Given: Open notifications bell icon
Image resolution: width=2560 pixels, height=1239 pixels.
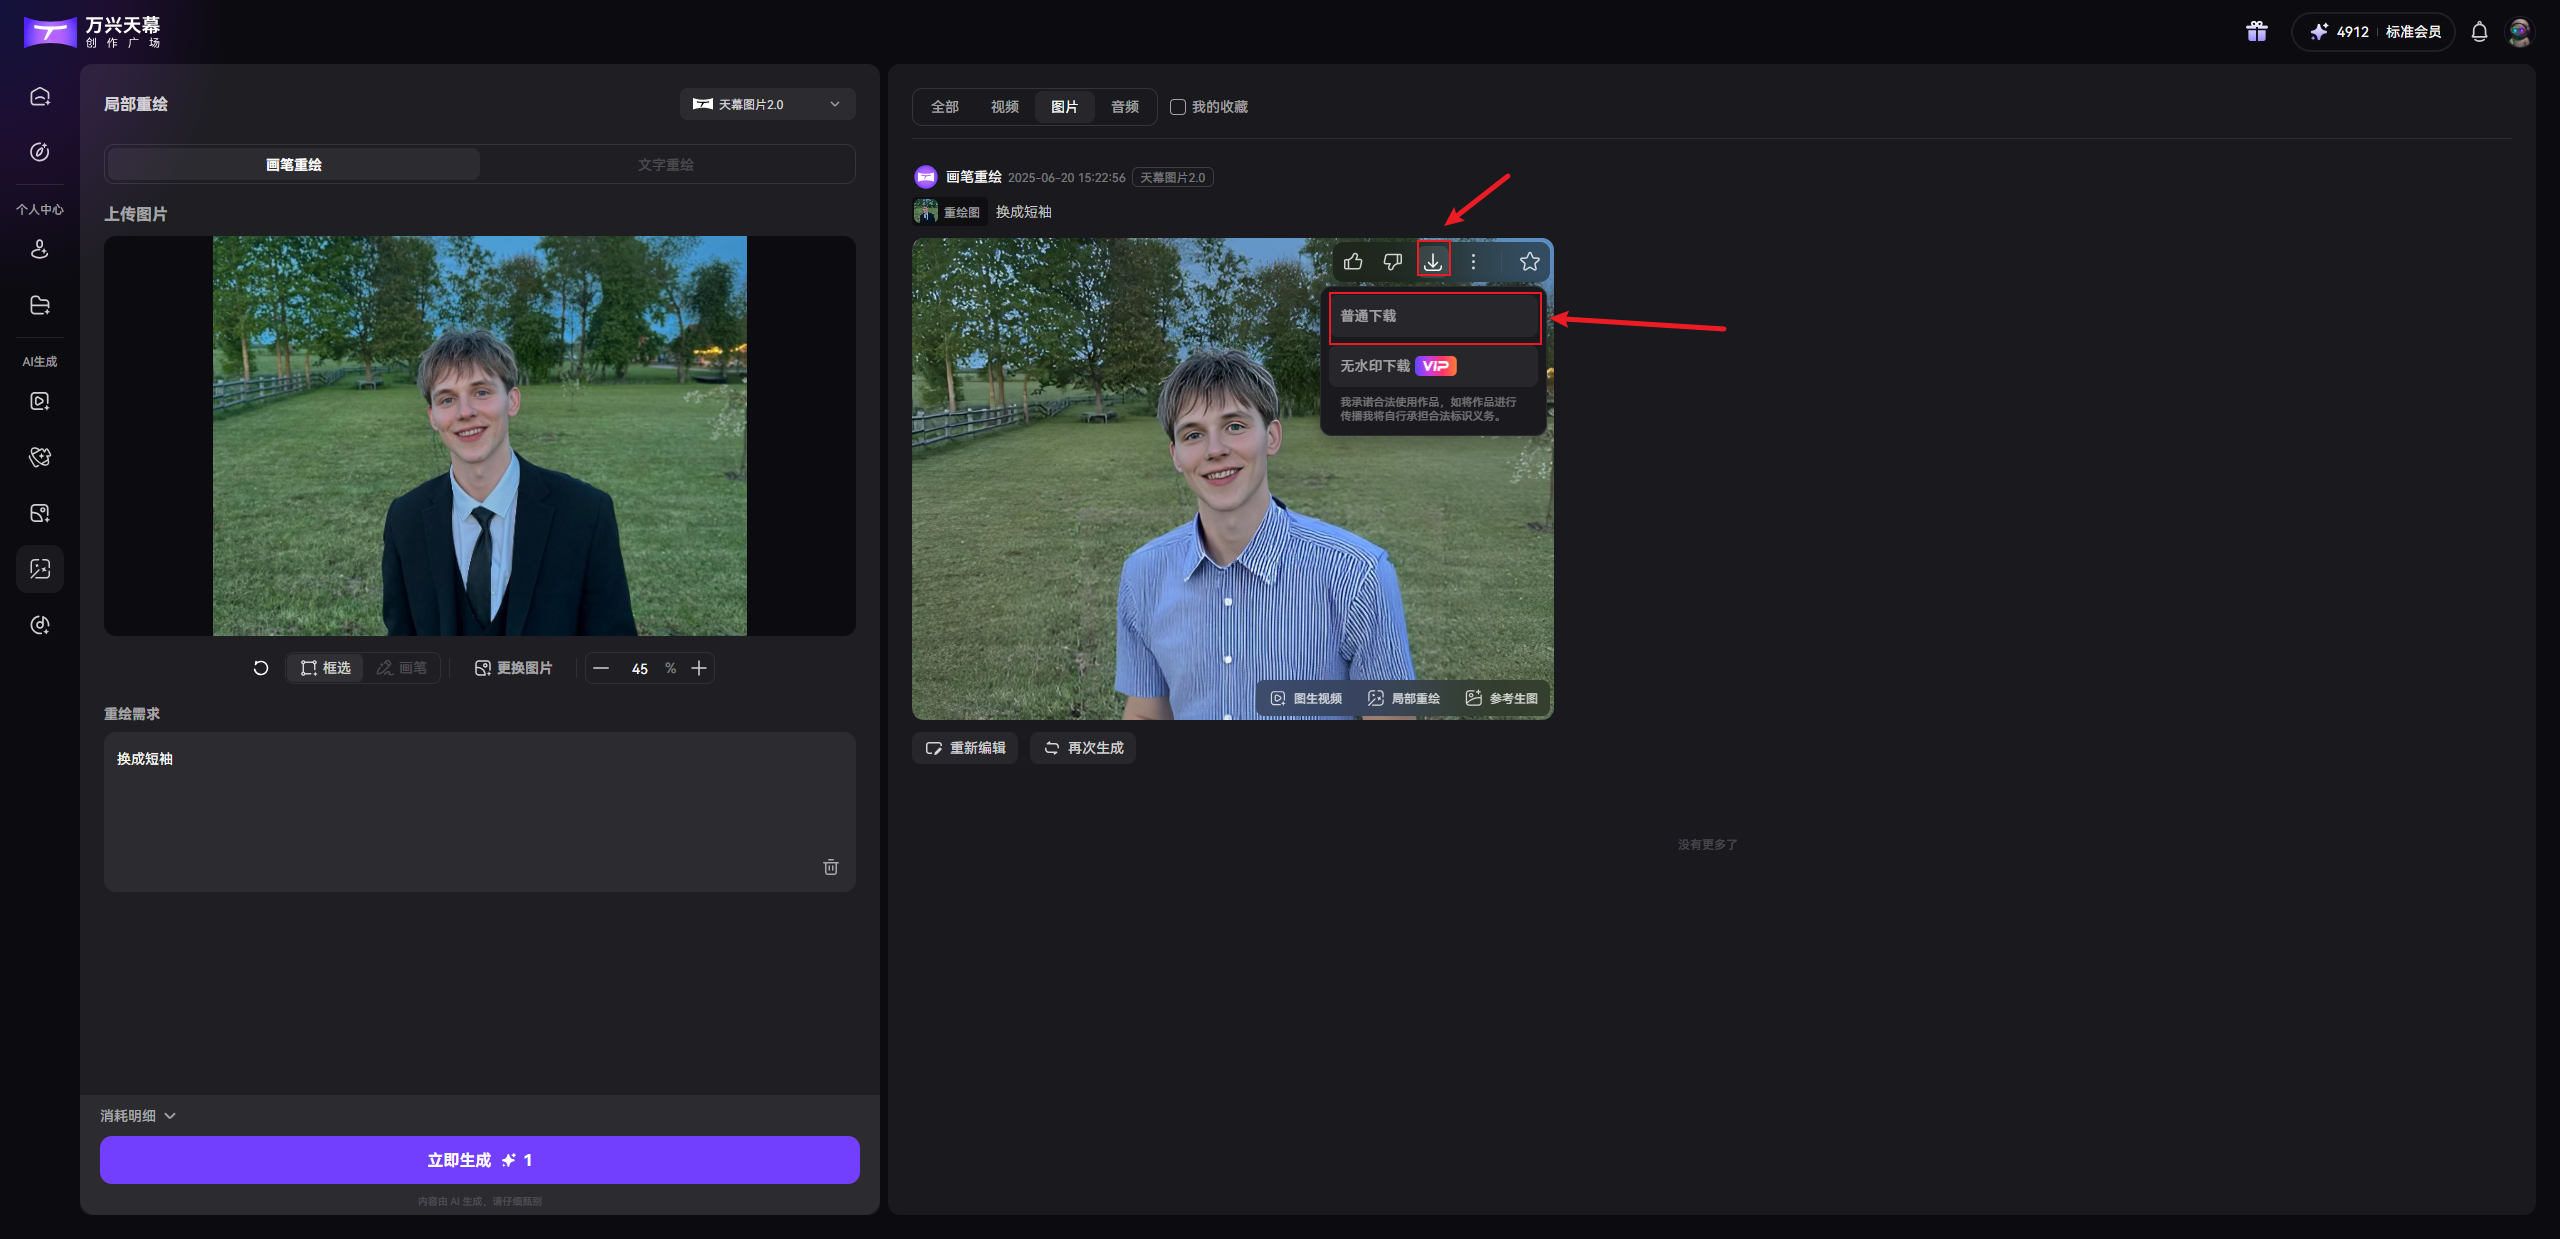Looking at the screenshot, I should (2479, 32).
